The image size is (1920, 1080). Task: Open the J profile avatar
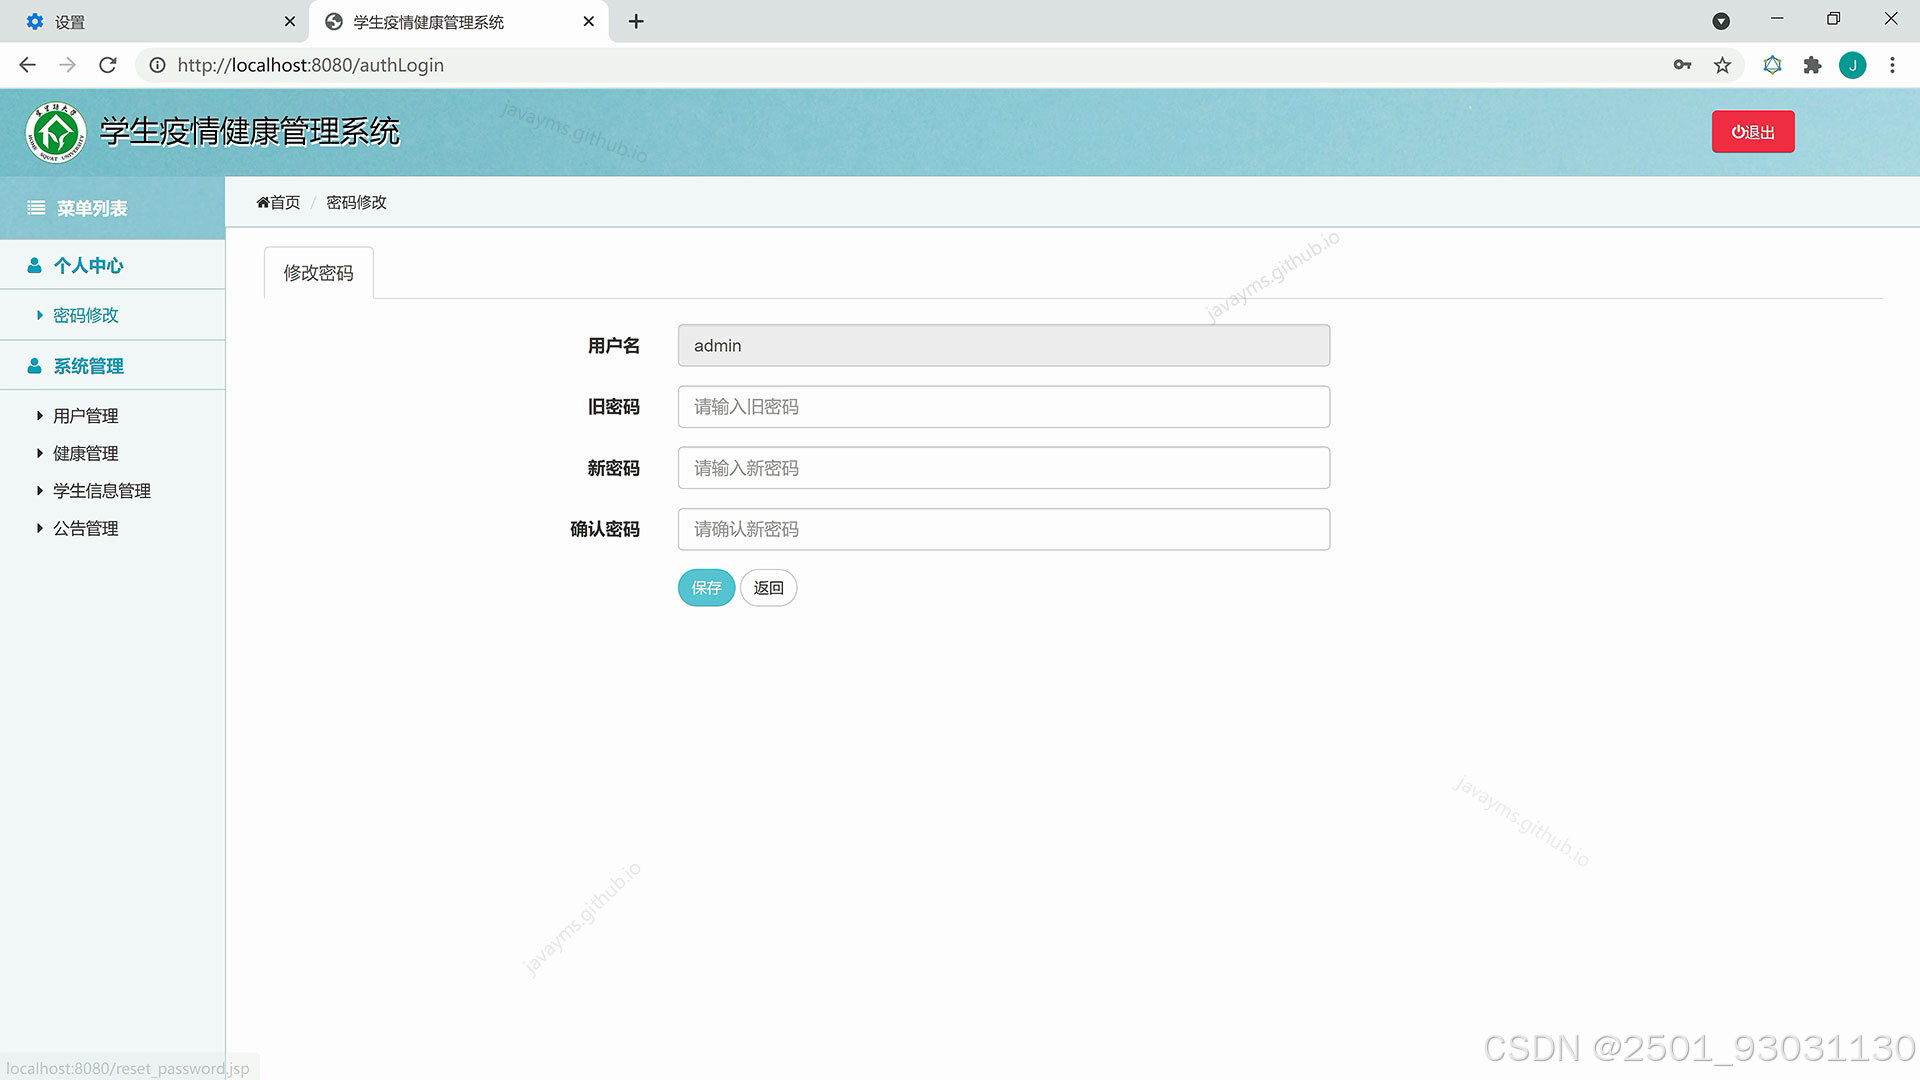pos(1852,65)
